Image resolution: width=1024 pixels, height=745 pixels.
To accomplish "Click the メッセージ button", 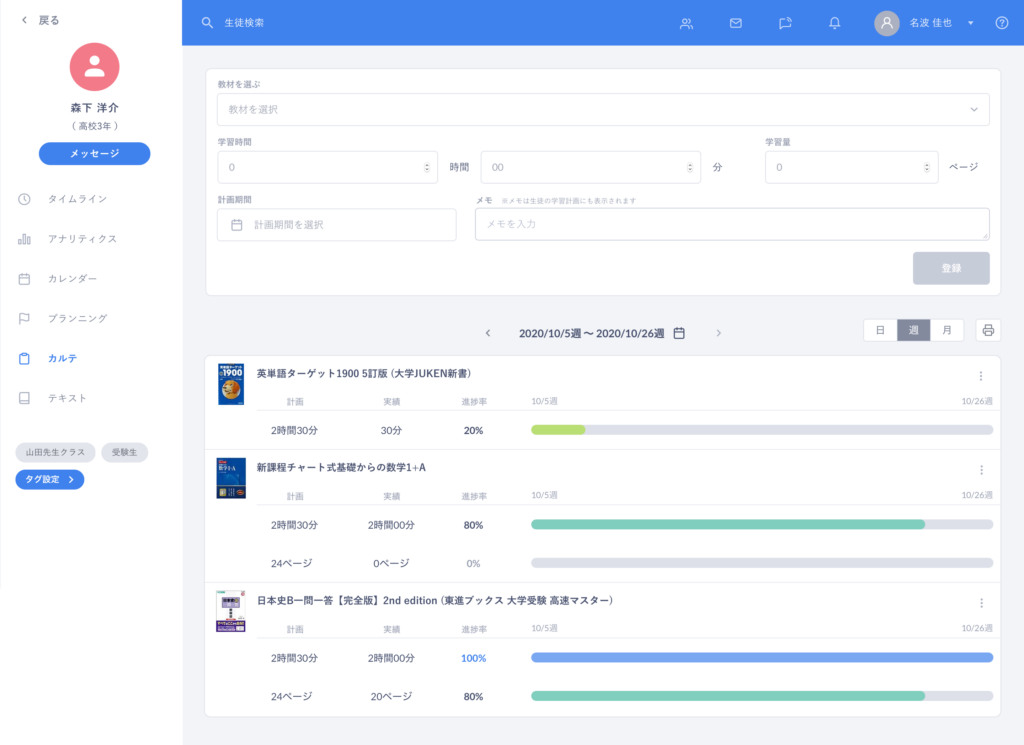I will (94, 153).
